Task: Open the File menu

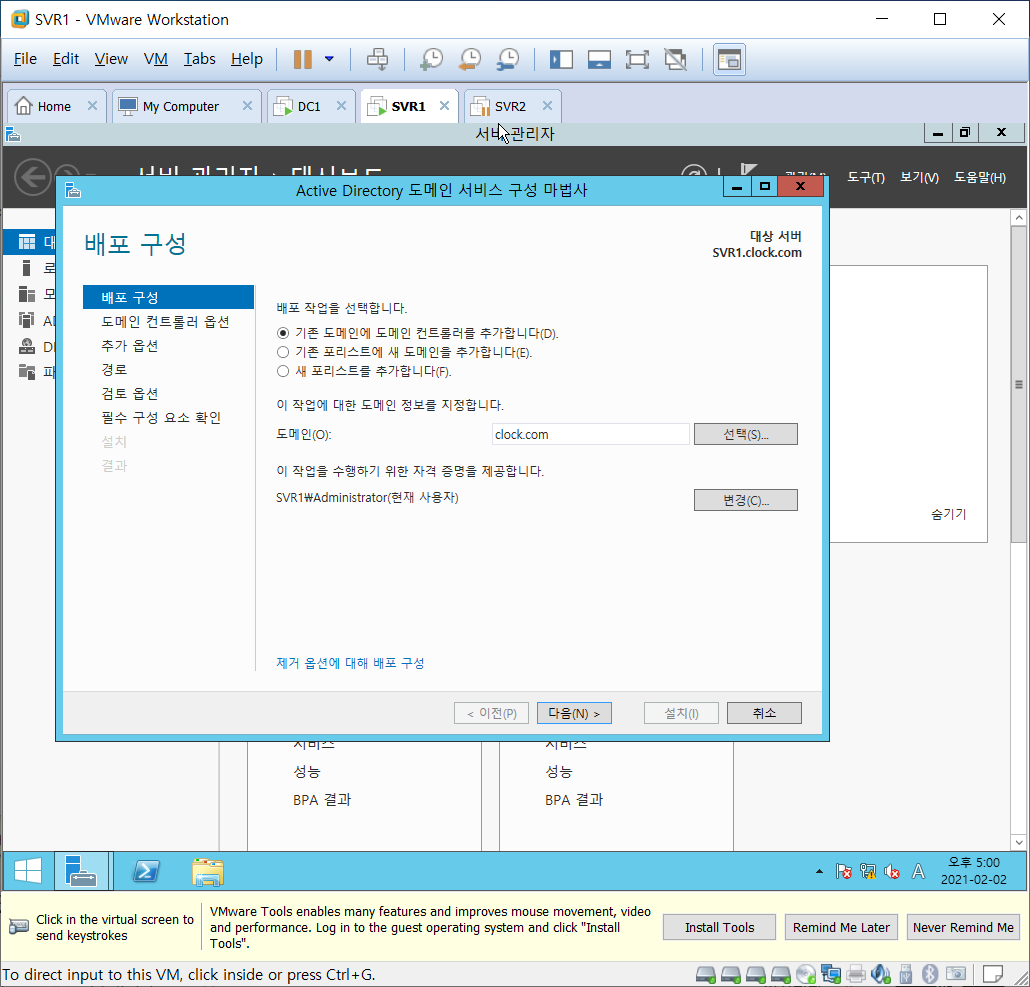Action: tap(25, 59)
